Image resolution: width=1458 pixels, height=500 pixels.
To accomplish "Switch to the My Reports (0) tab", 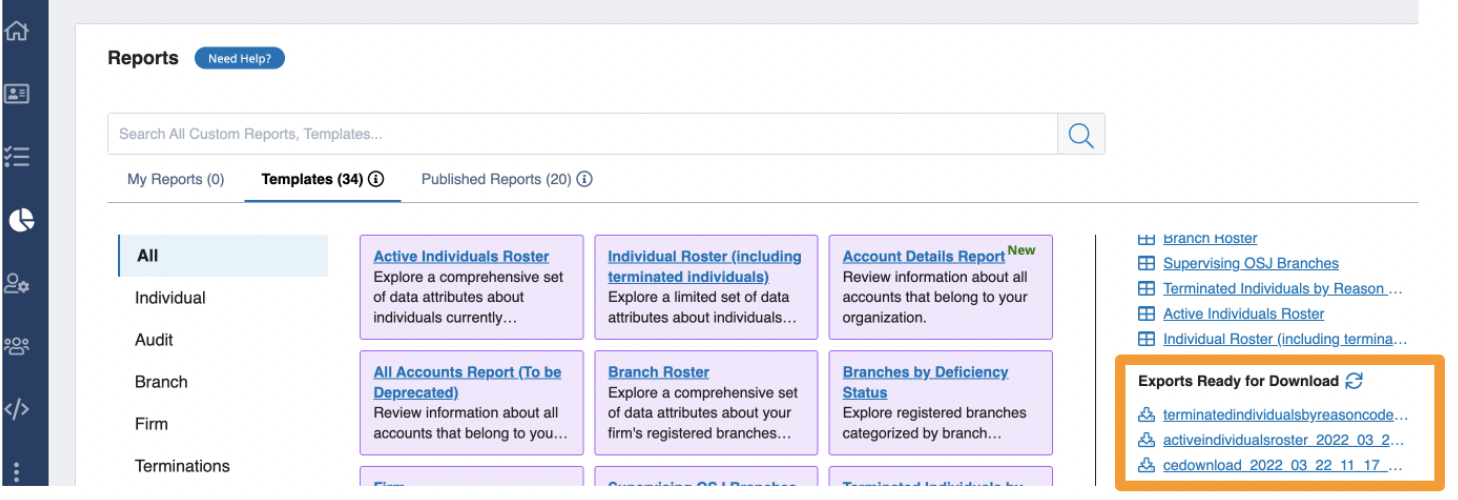I will pos(175,180).
